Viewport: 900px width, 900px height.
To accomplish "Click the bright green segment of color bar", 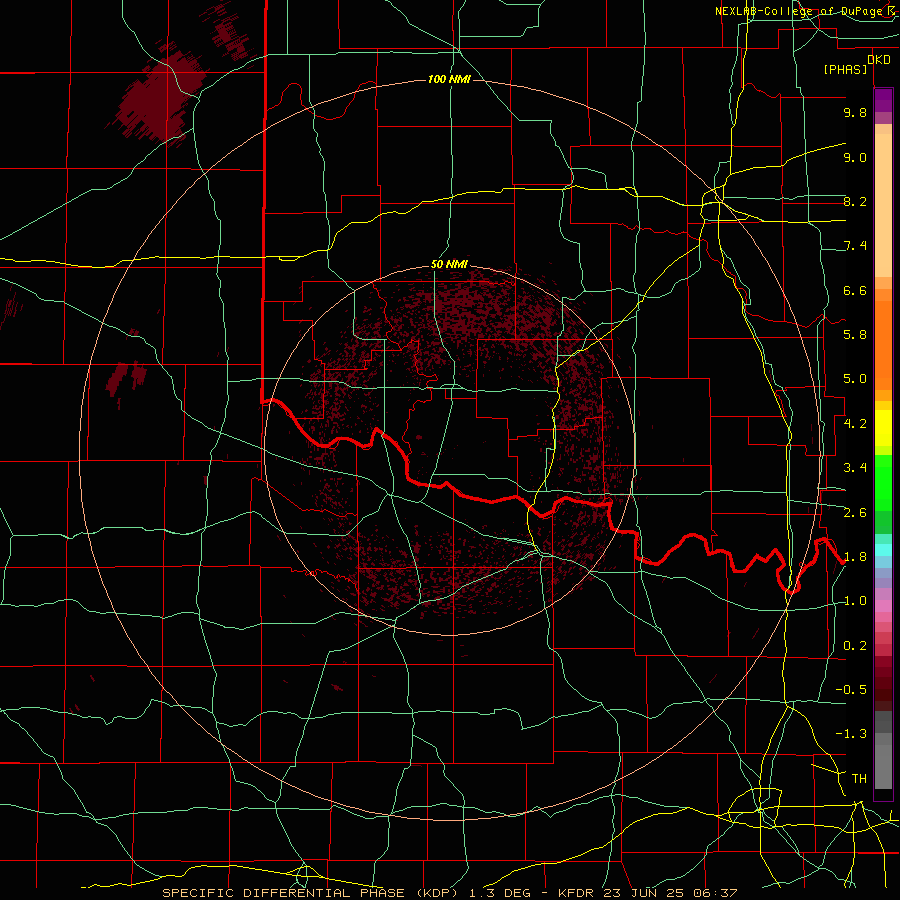I will [x=883, y=483].
